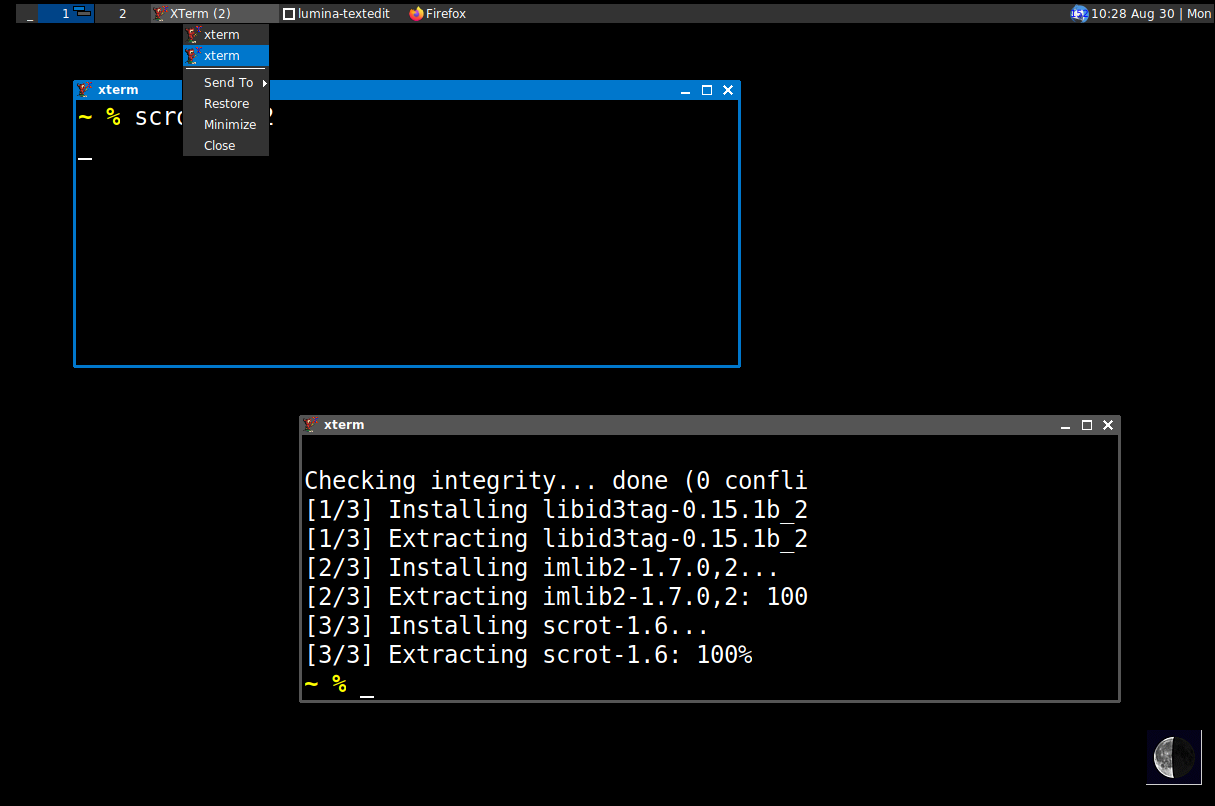Choose Minimize from the window menu
1215x806 pixels.
tap(229, 125)
